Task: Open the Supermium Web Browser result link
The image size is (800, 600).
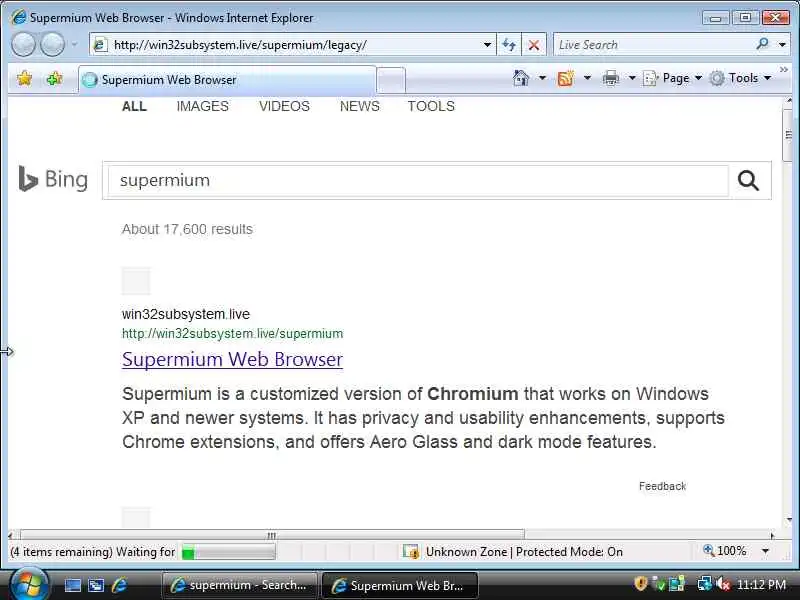Action: pyautogui.click(x=232, y=360)
